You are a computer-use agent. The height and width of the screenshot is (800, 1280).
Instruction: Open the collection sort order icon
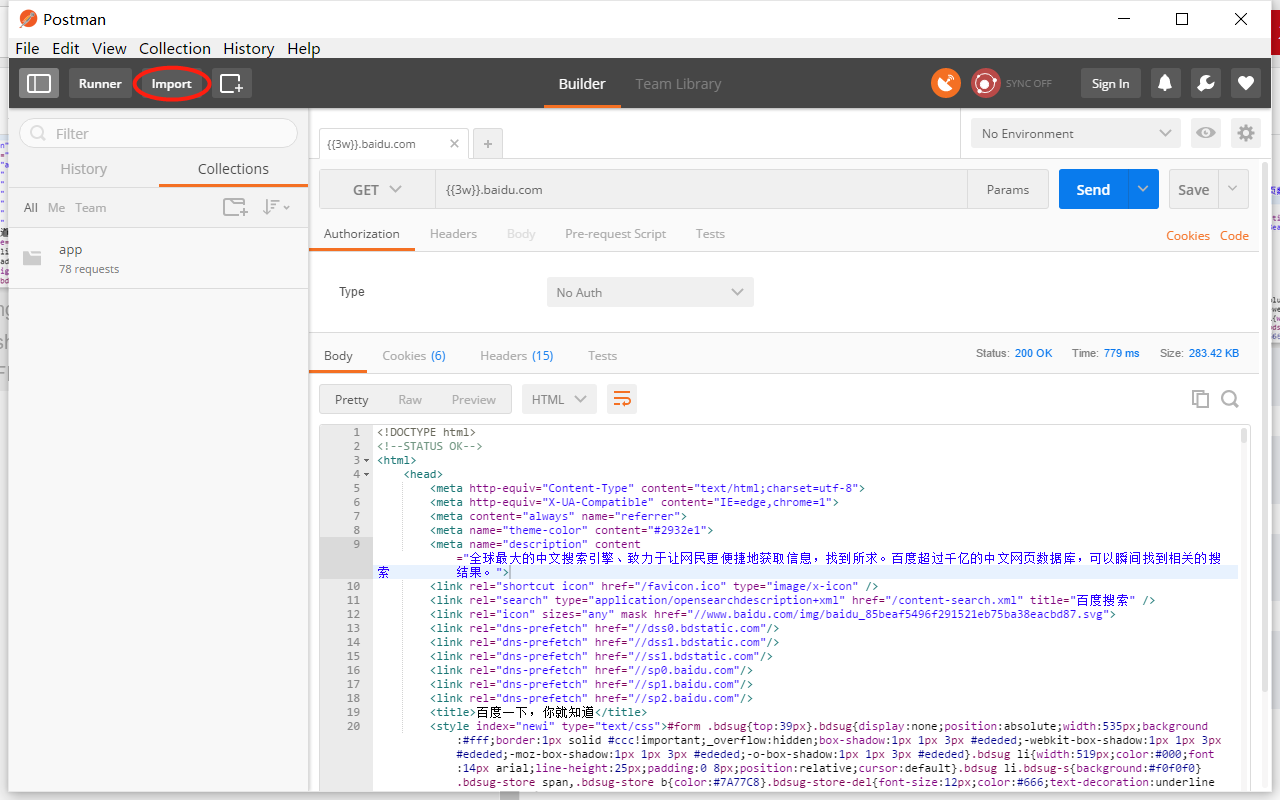(x=276, y=207)
